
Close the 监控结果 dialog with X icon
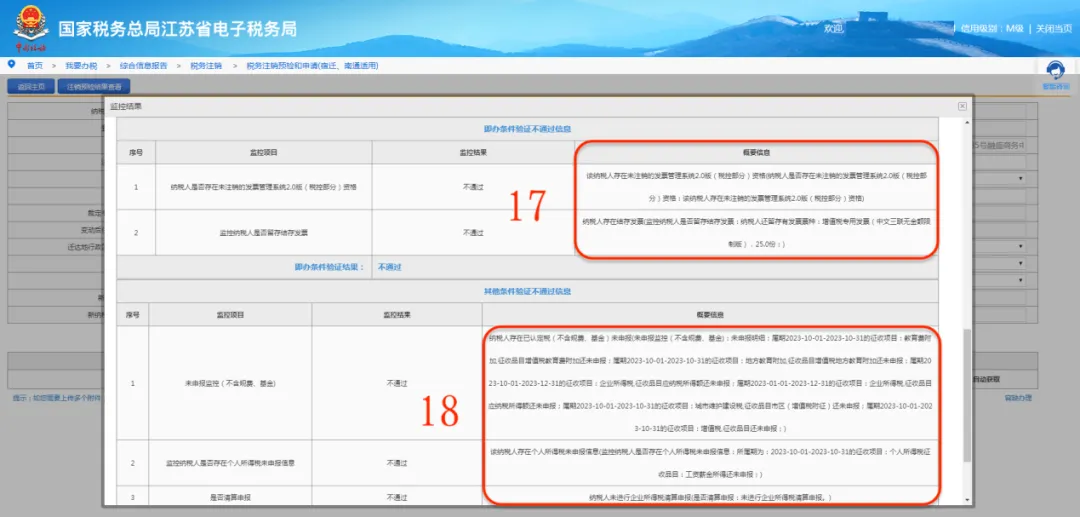click(x=962, y=106)
